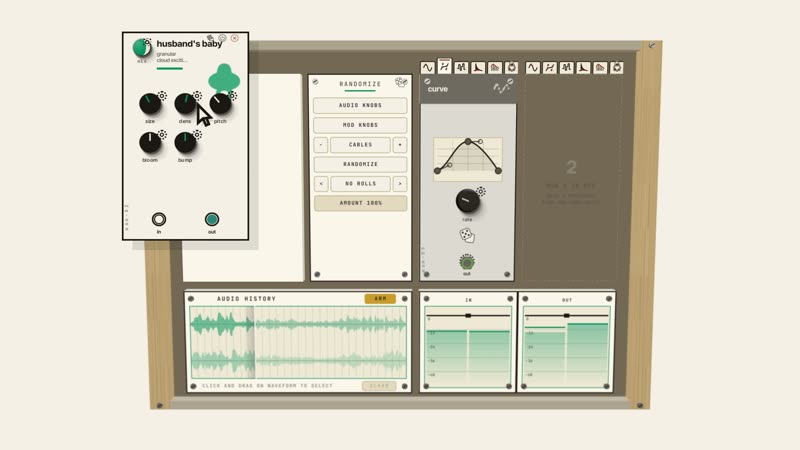Image resolution: width=800 pixels, height=450 pixels.
Task: Choose the envelope decay modulator in first group
Action: (x=478, y=67)
